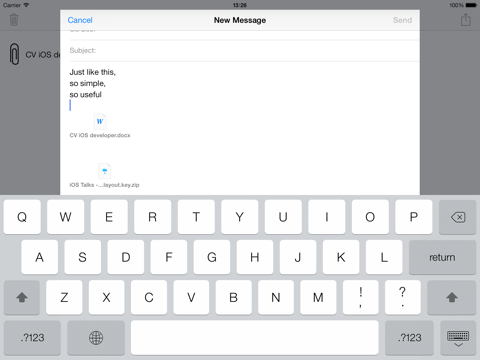Tap the V key
480x360 pixels.
point(191,297)
